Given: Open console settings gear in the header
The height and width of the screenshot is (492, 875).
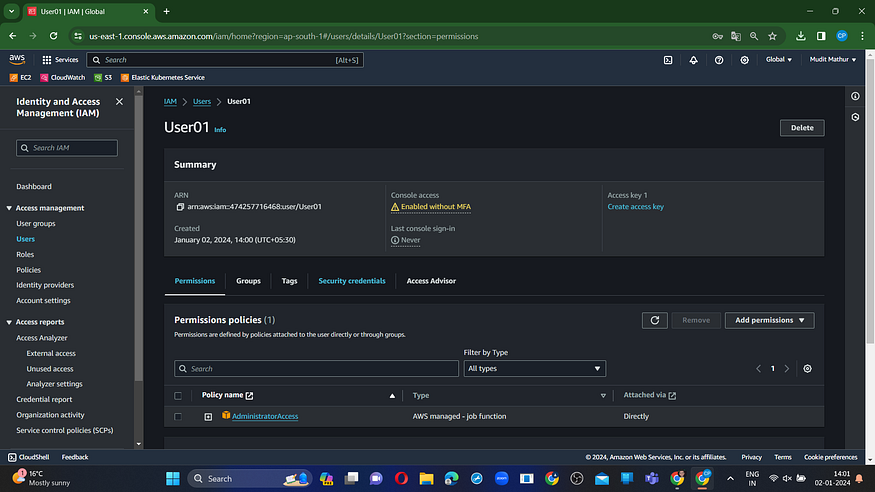Looking at the screenshot, I should 744,60.
